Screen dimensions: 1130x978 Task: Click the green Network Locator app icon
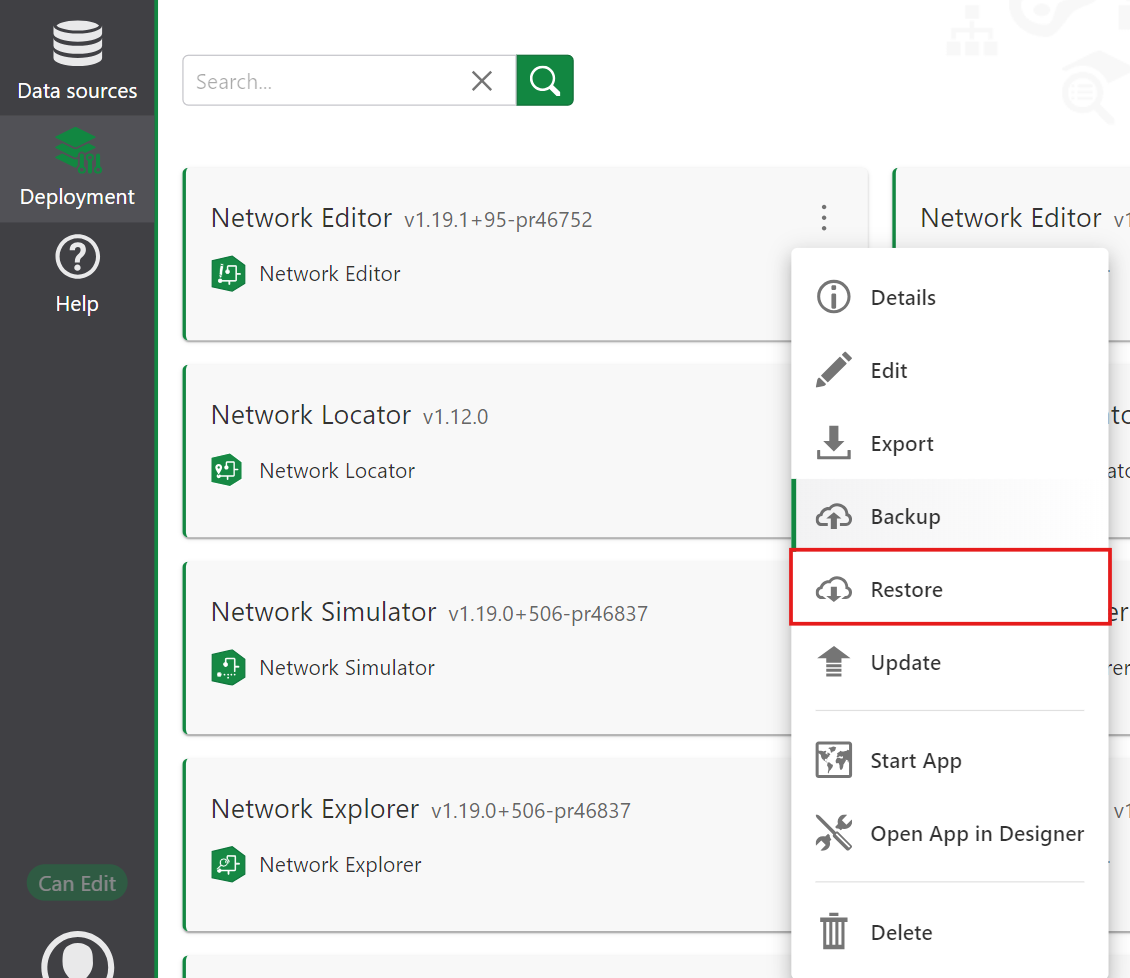pos(227,470)
